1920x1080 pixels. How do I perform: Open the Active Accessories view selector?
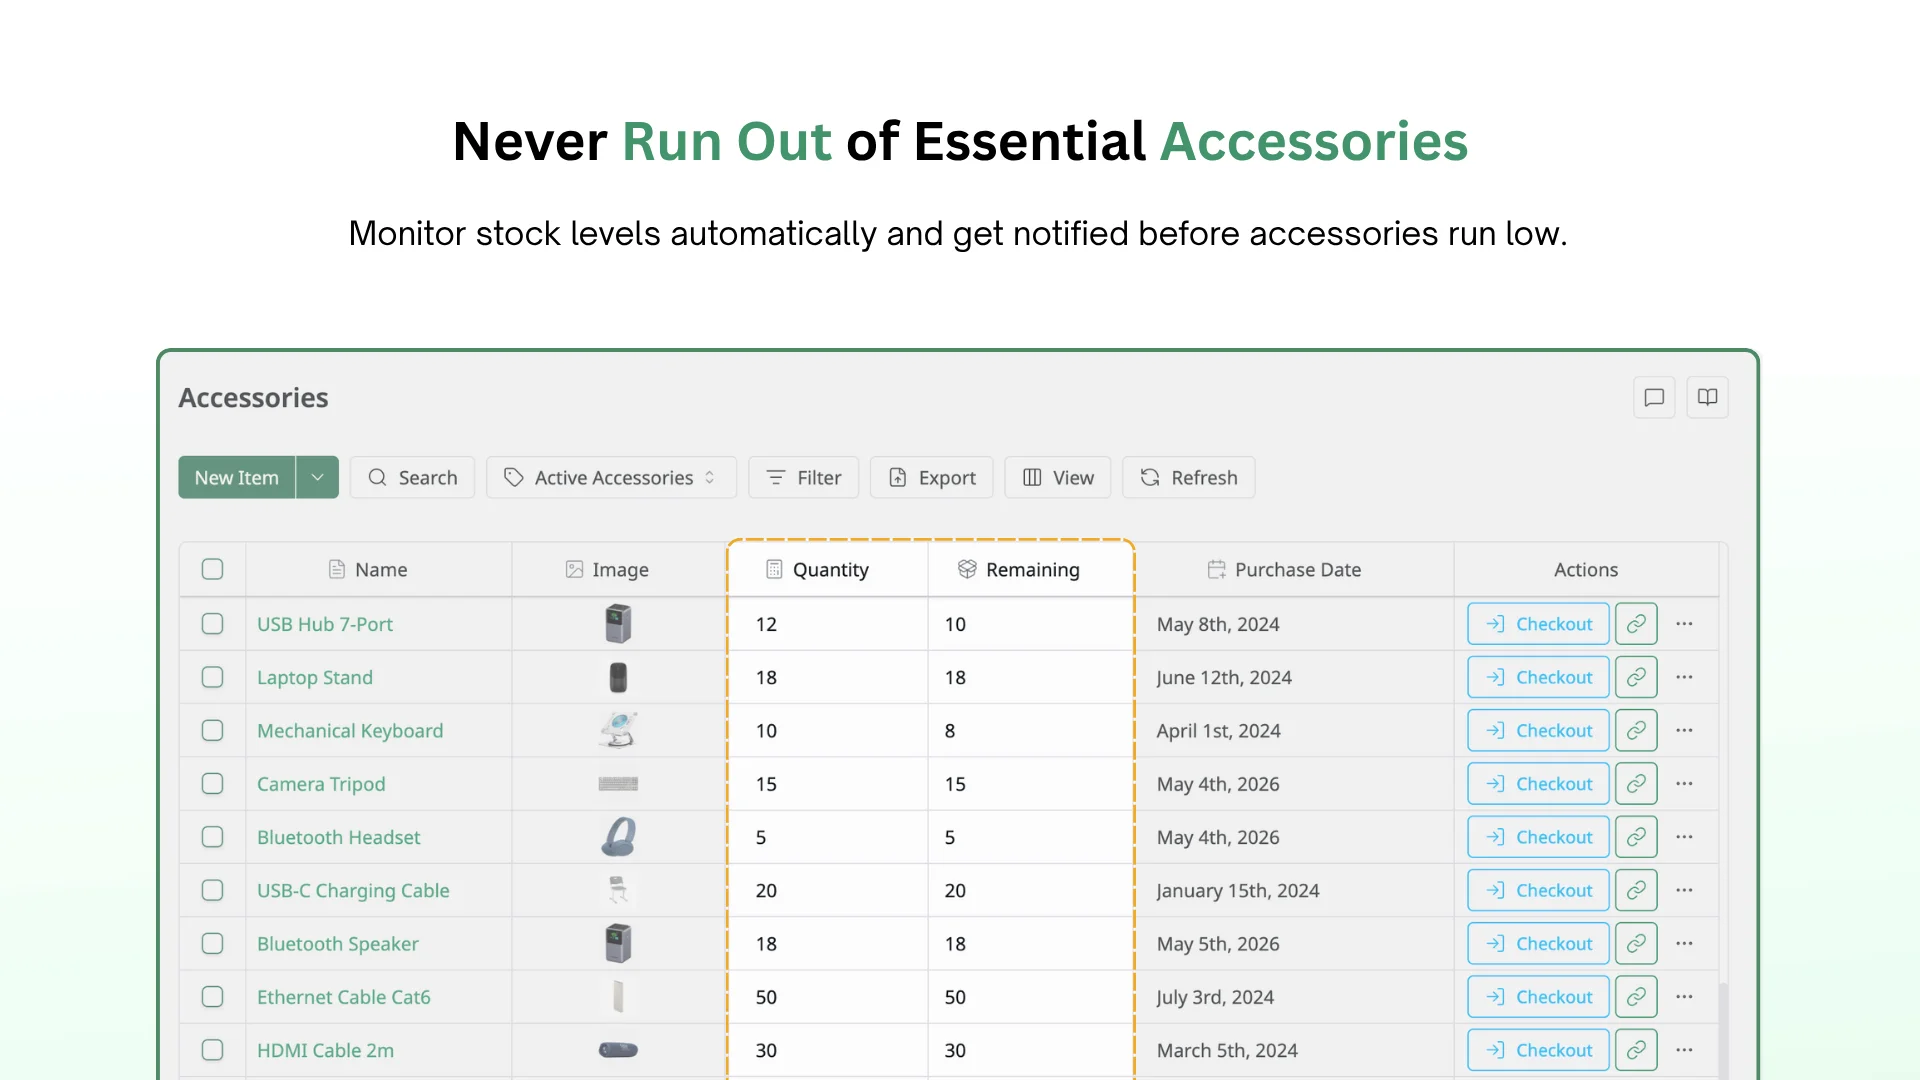click(x=611, y=478)
